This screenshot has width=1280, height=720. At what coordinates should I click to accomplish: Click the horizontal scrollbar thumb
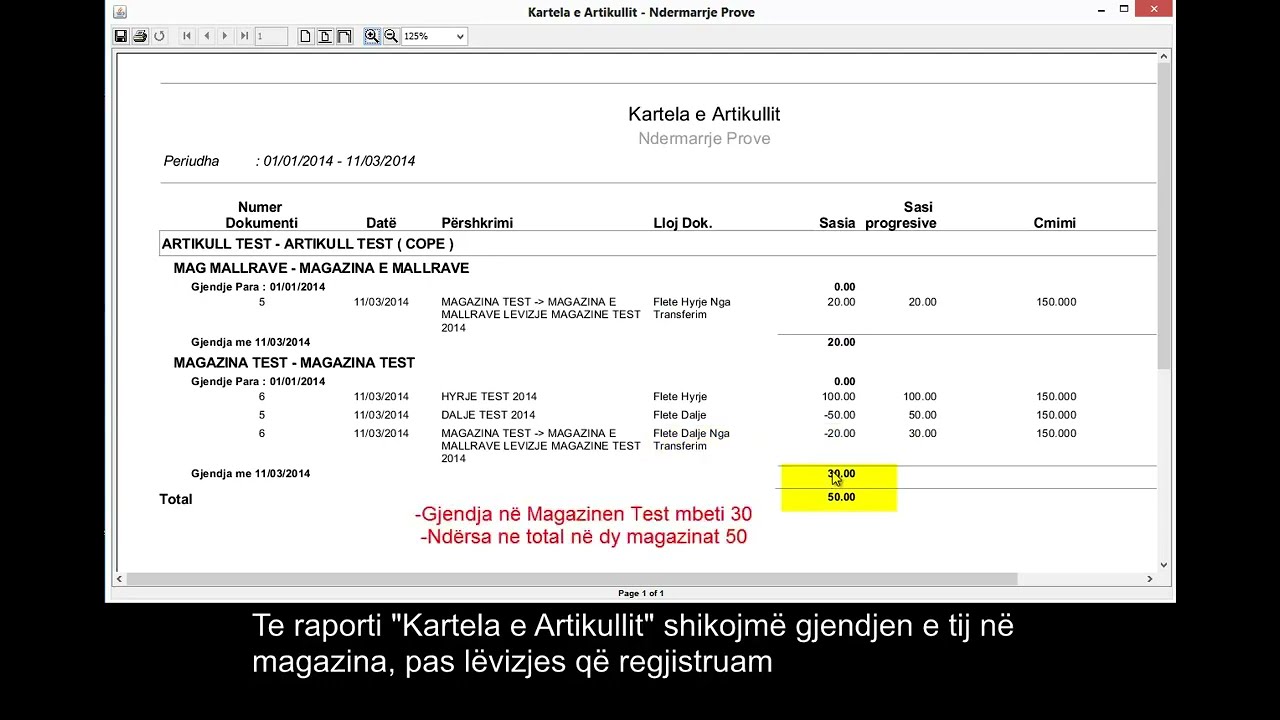(573, 579)
